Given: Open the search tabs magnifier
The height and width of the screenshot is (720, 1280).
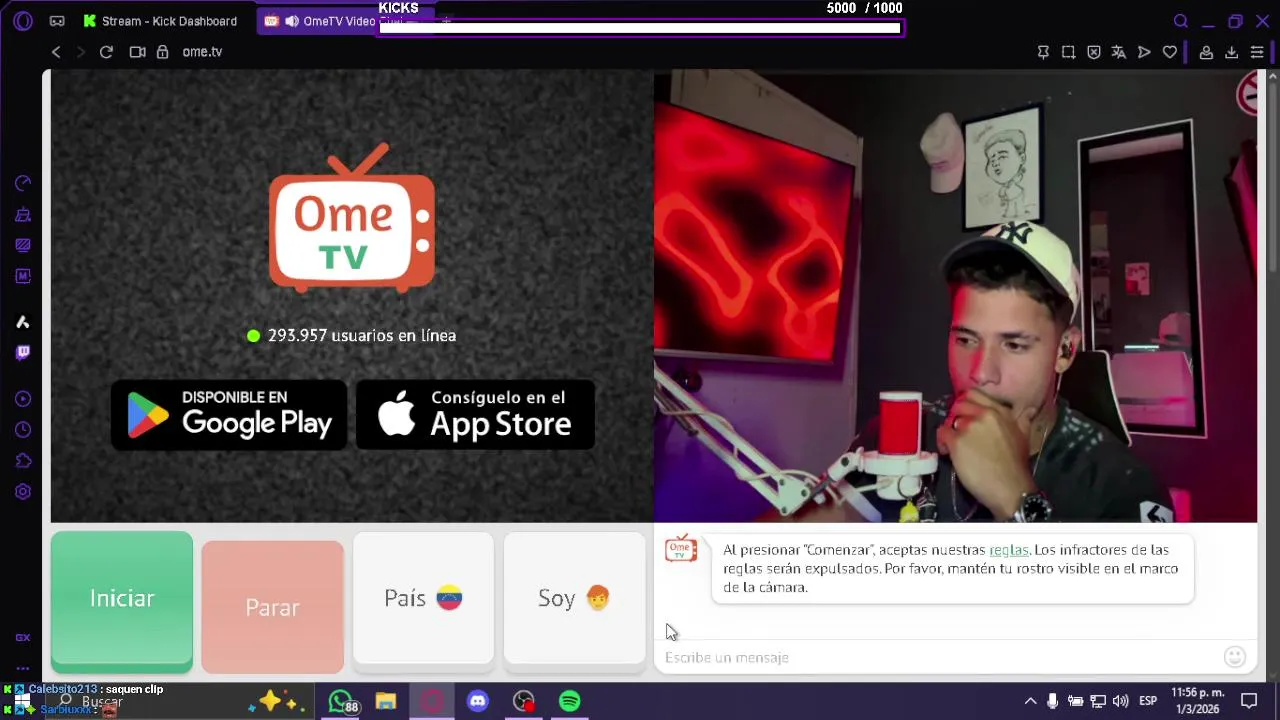Looking at the screenshot, I should tap(1181, 21).
